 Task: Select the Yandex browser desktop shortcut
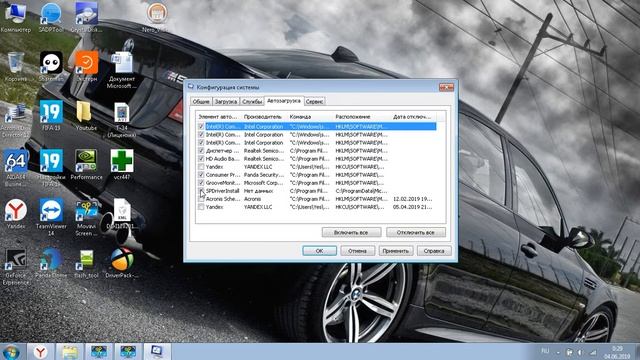[x=16, y=214]
